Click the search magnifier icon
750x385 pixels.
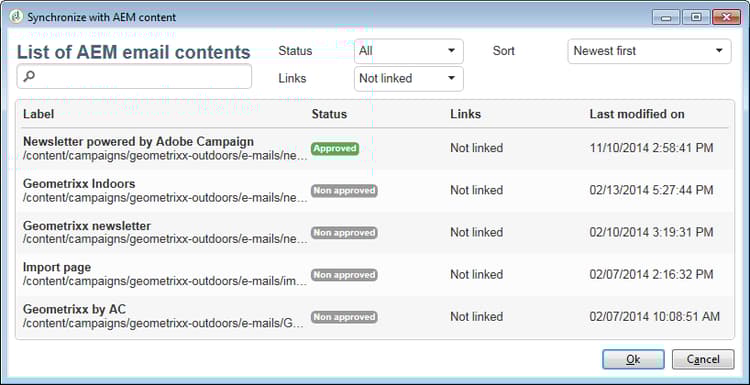[x=29, y=76]
